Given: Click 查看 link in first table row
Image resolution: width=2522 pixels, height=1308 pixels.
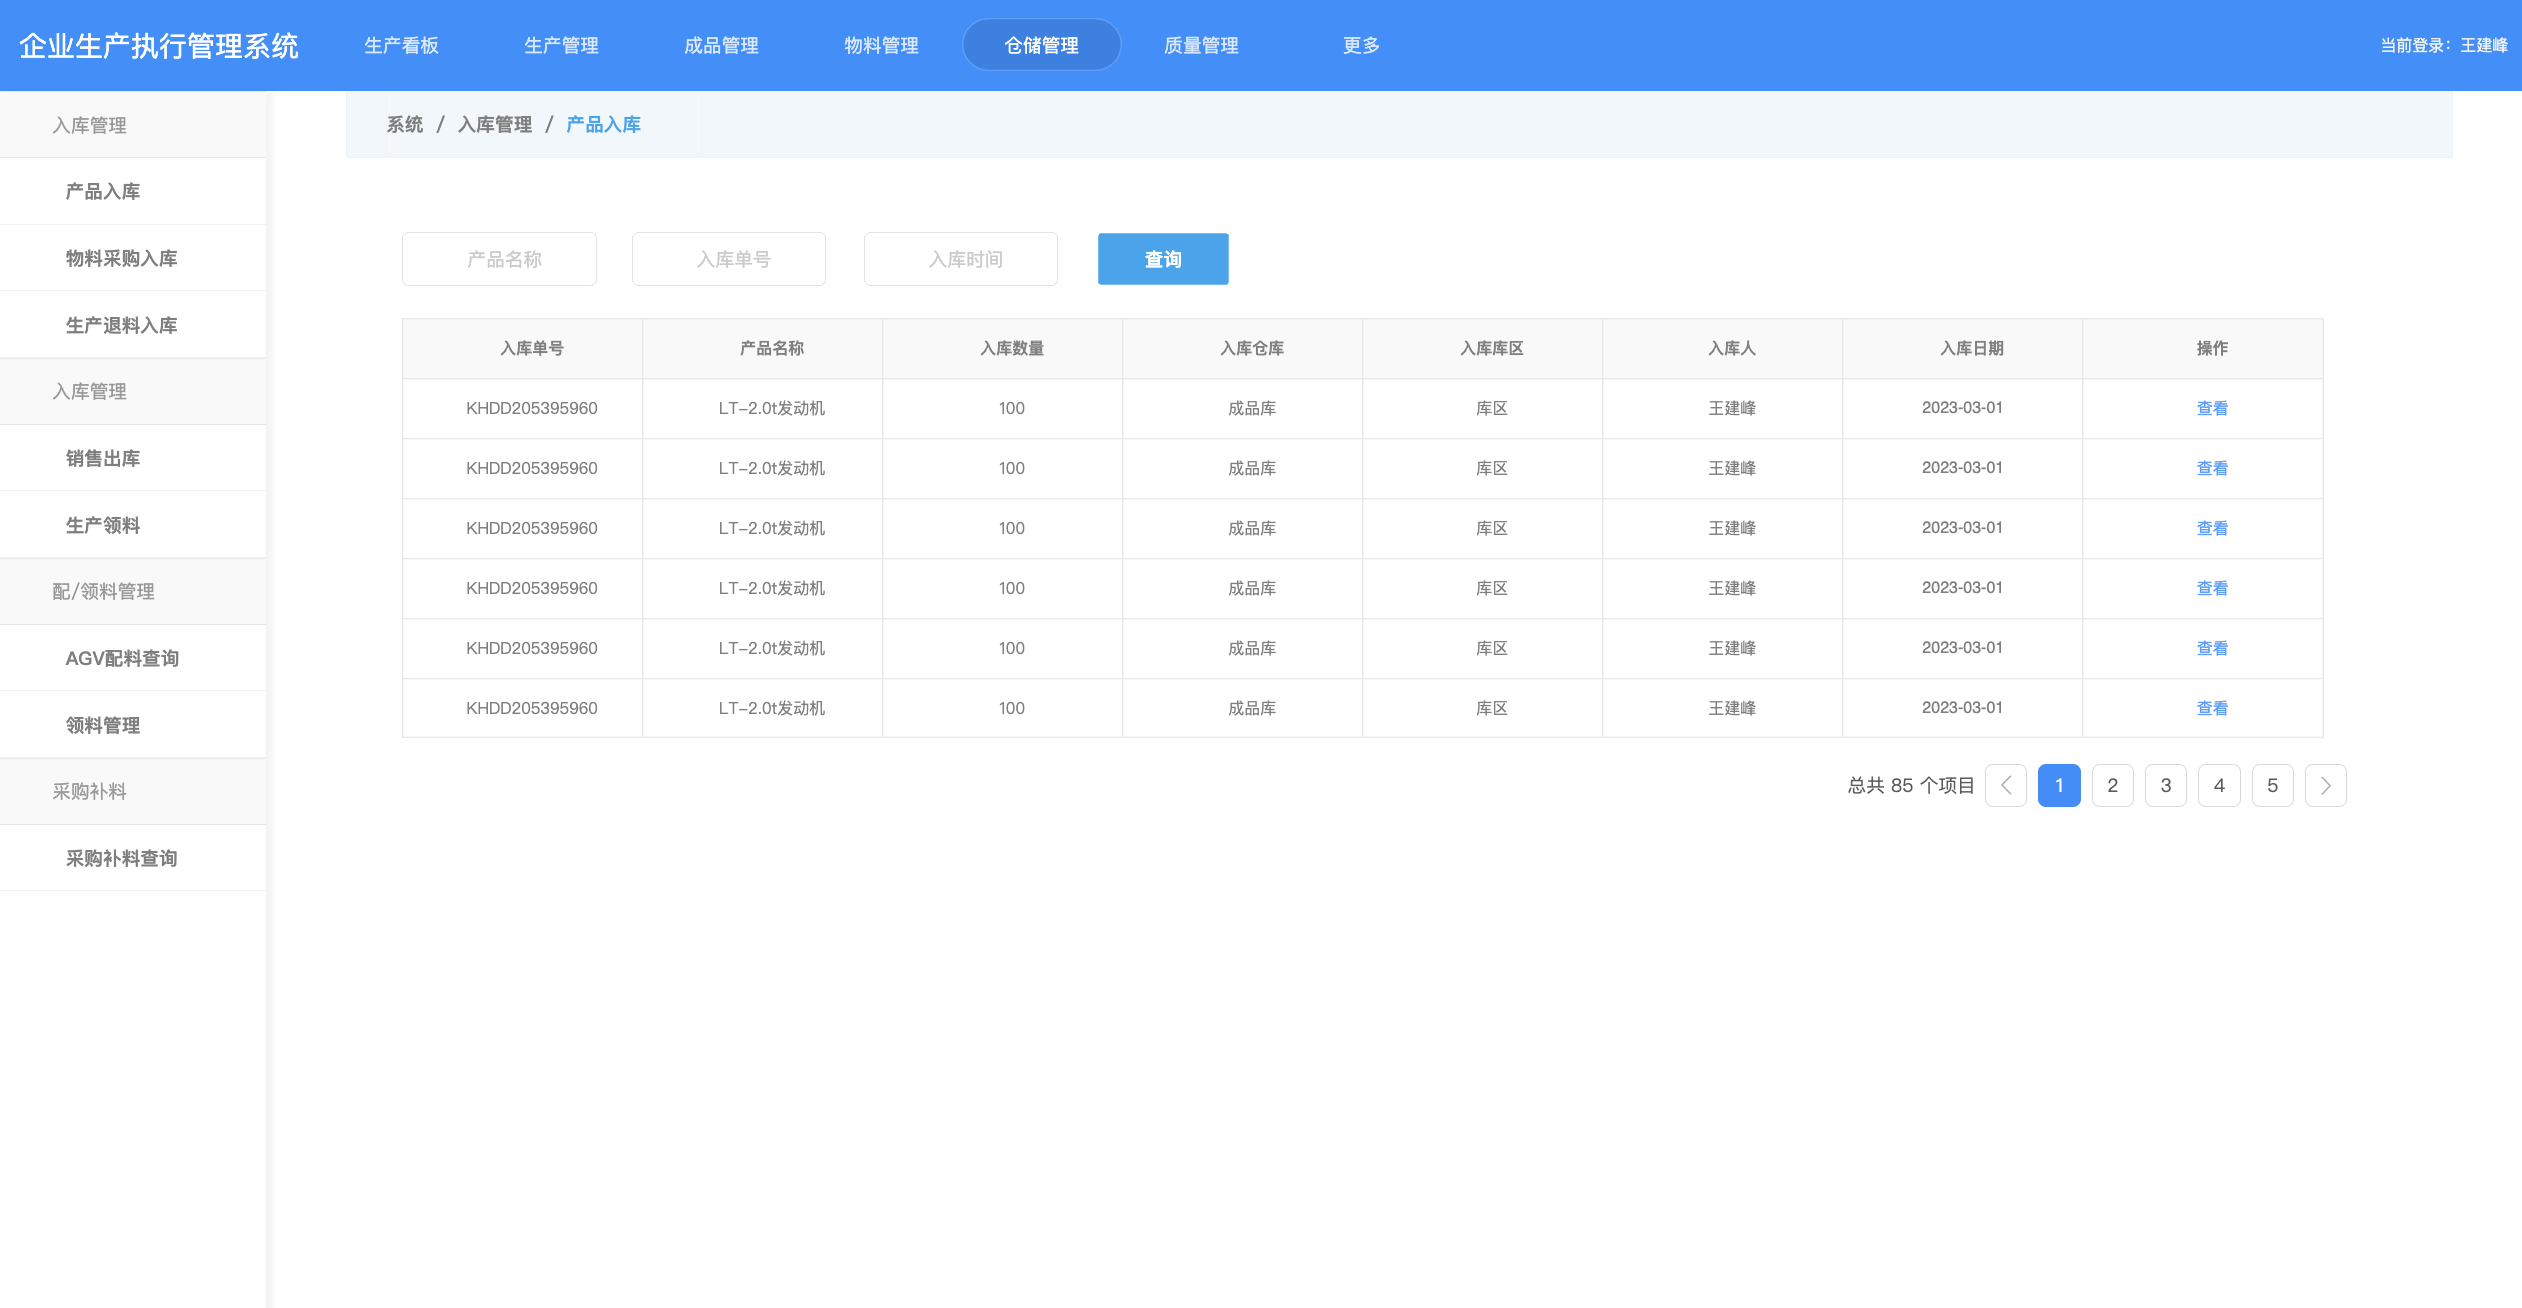Looking at the screenshot, I should 2211,408.
